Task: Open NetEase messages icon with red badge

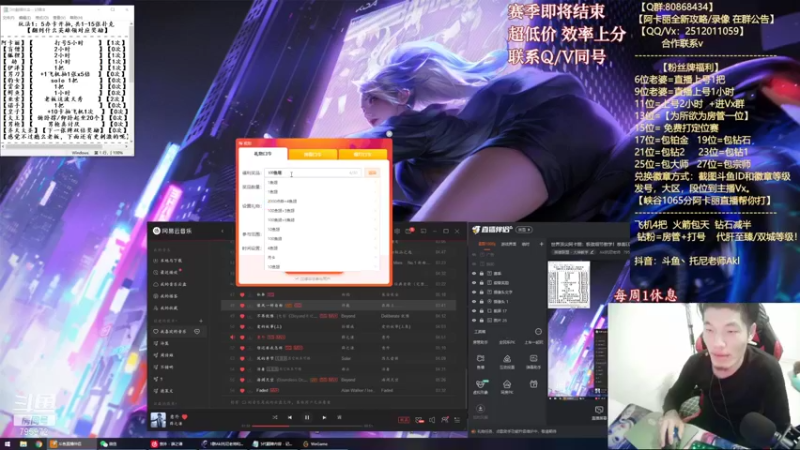Action: 409,231
